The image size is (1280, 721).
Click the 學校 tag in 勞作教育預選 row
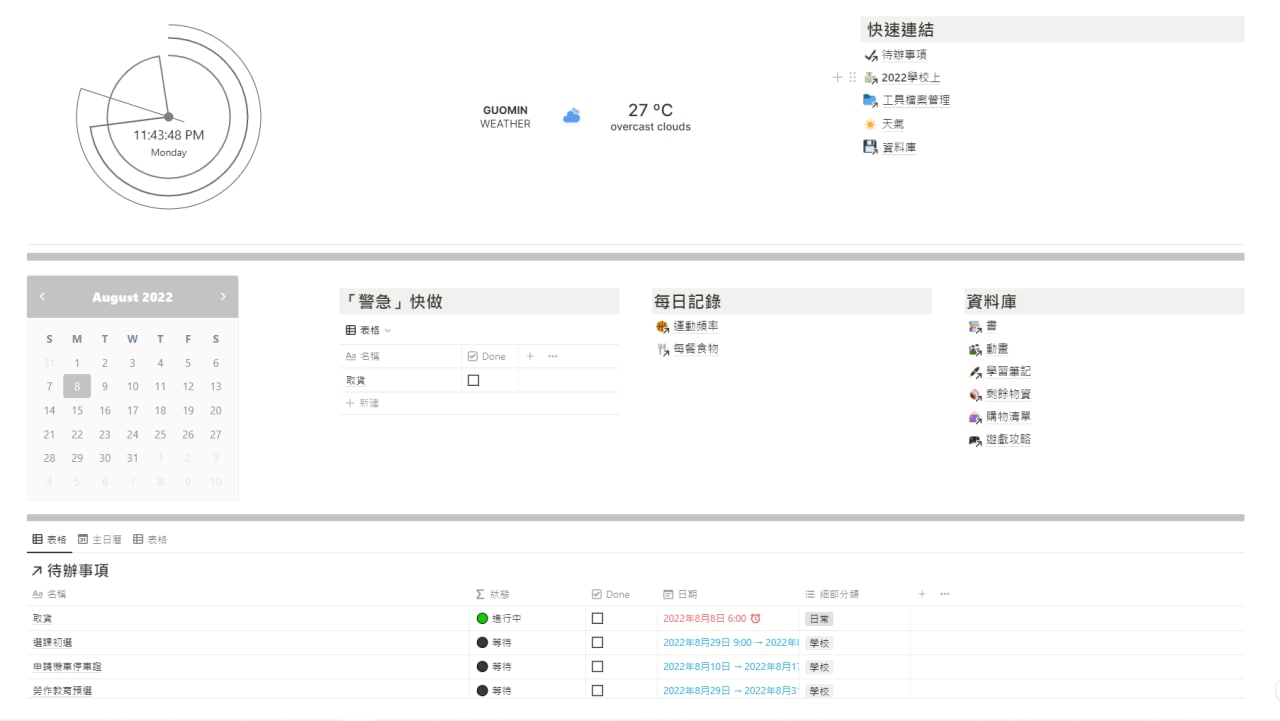(819, 691)
